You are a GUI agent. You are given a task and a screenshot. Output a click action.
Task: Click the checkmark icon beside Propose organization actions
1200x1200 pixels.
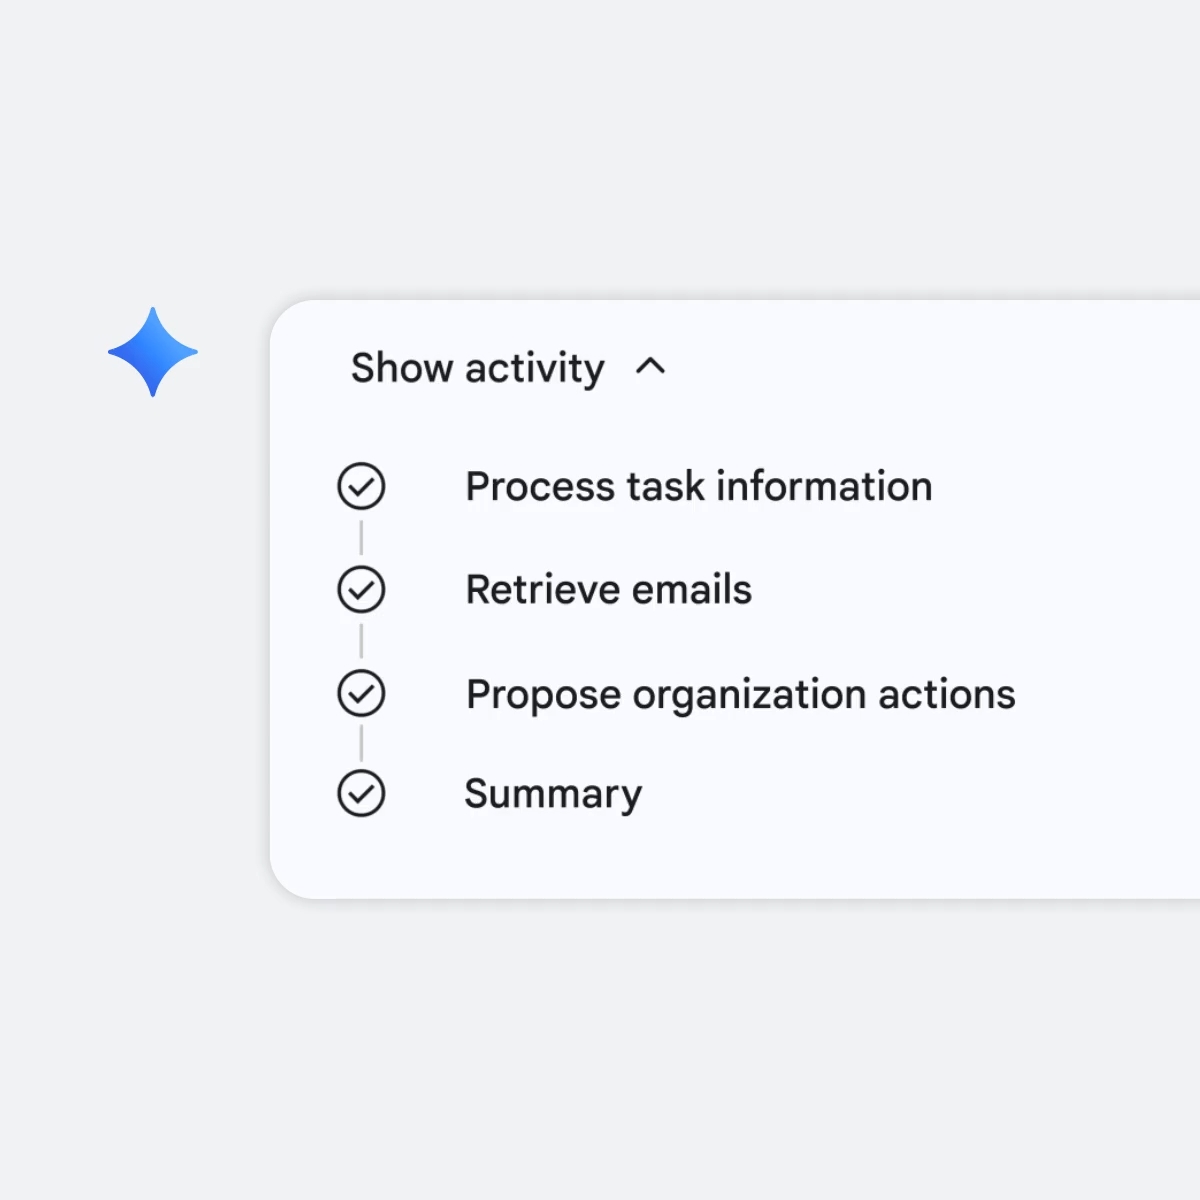pyautogui.click(x=361, y=693)
